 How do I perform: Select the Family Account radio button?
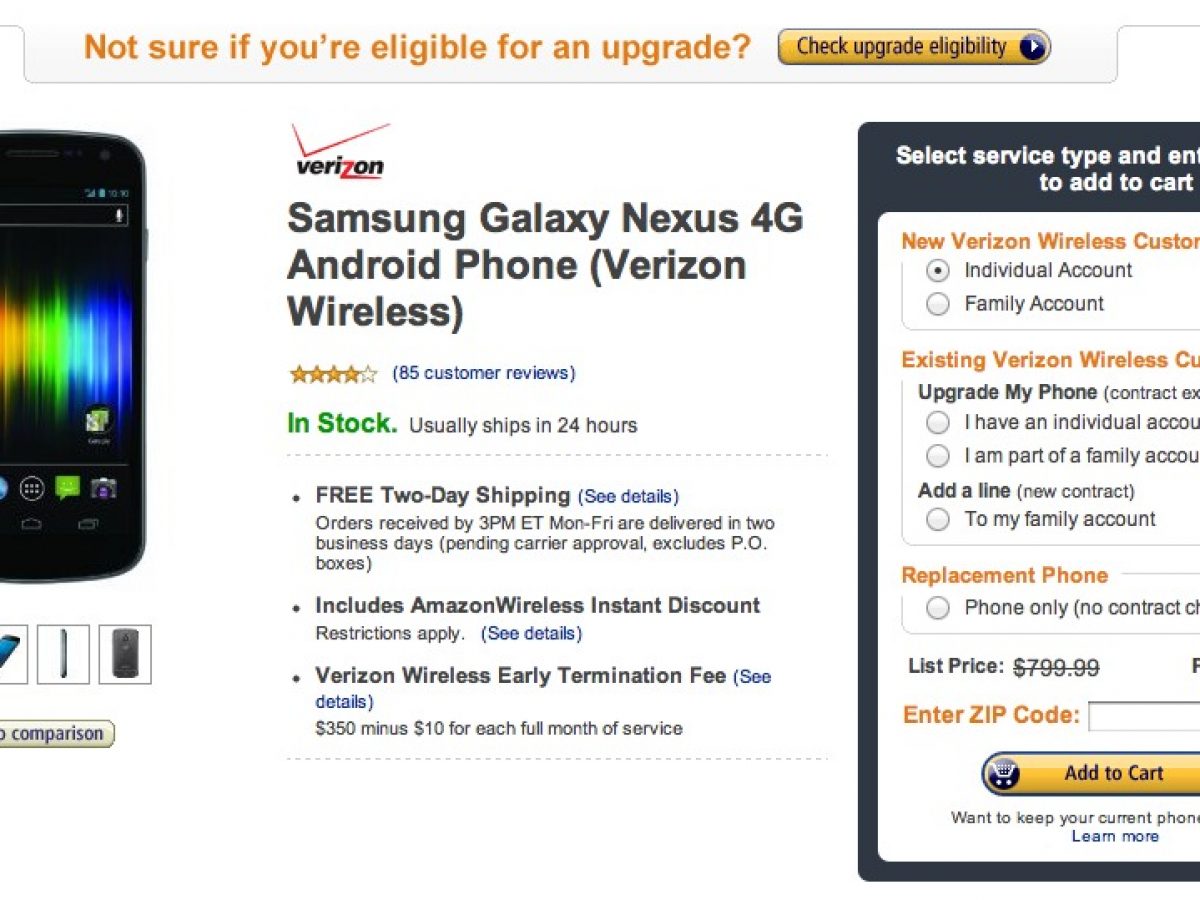point(938,304)
